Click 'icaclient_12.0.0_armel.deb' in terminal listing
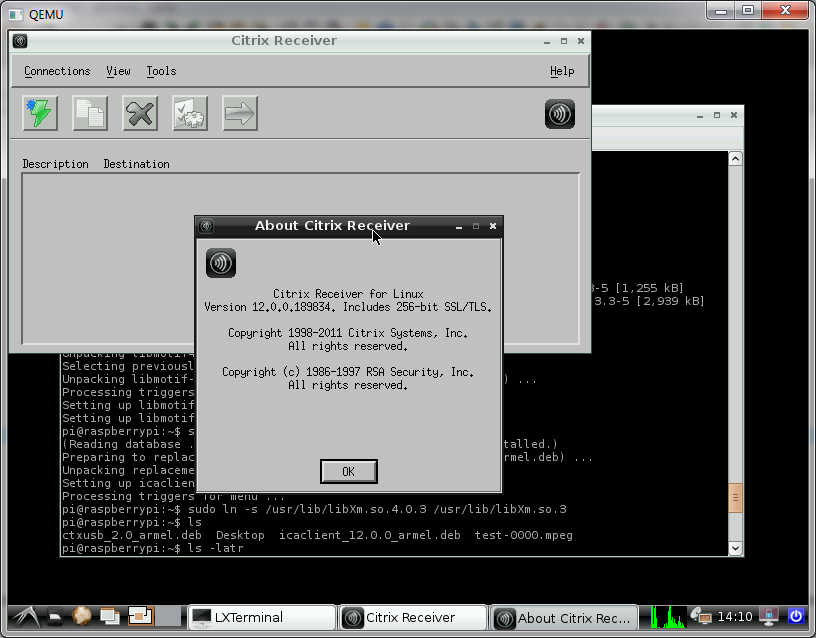The width and height of the screenshot is (816, 638). [369, 535]
